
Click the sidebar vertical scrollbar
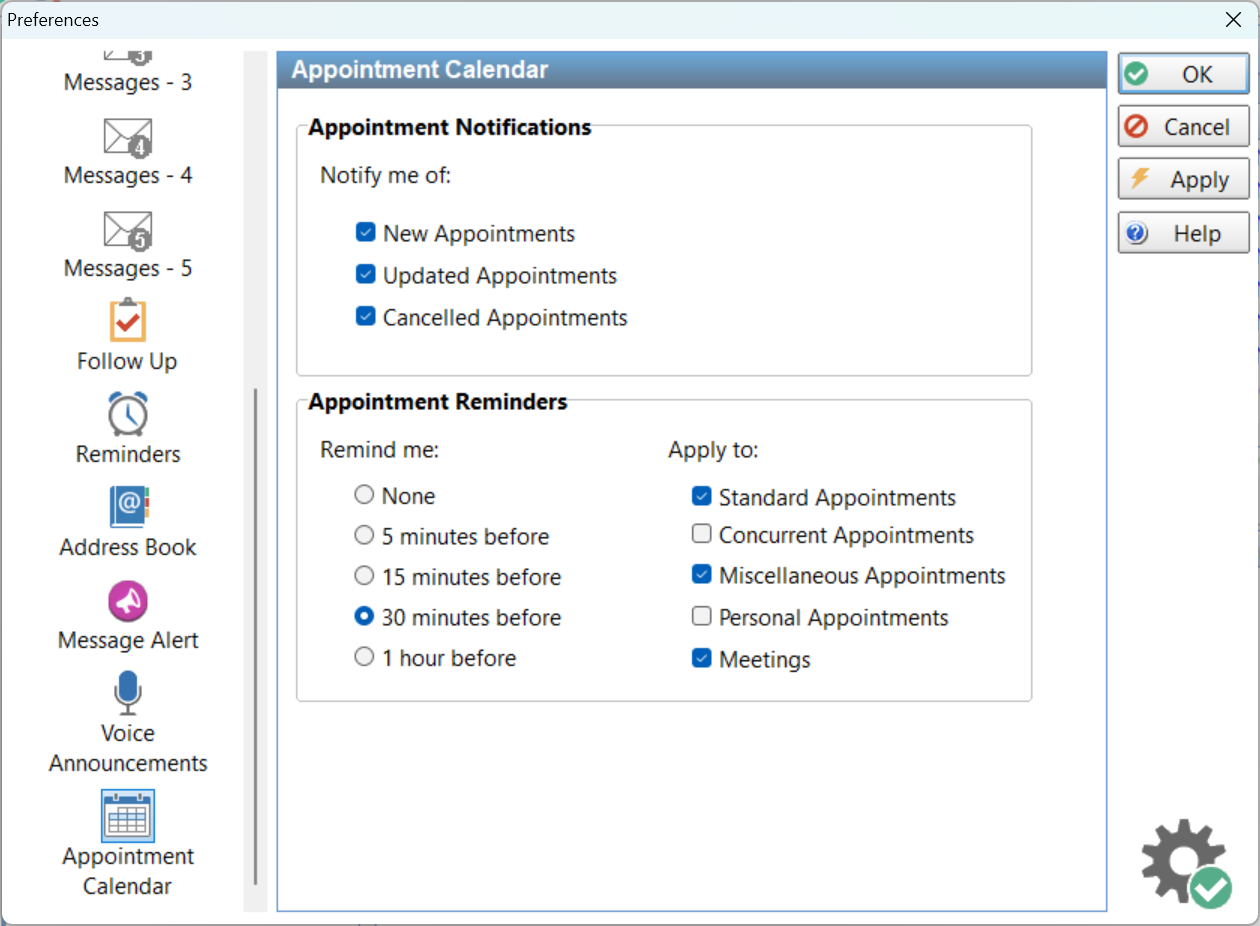(x=256, y=636)
